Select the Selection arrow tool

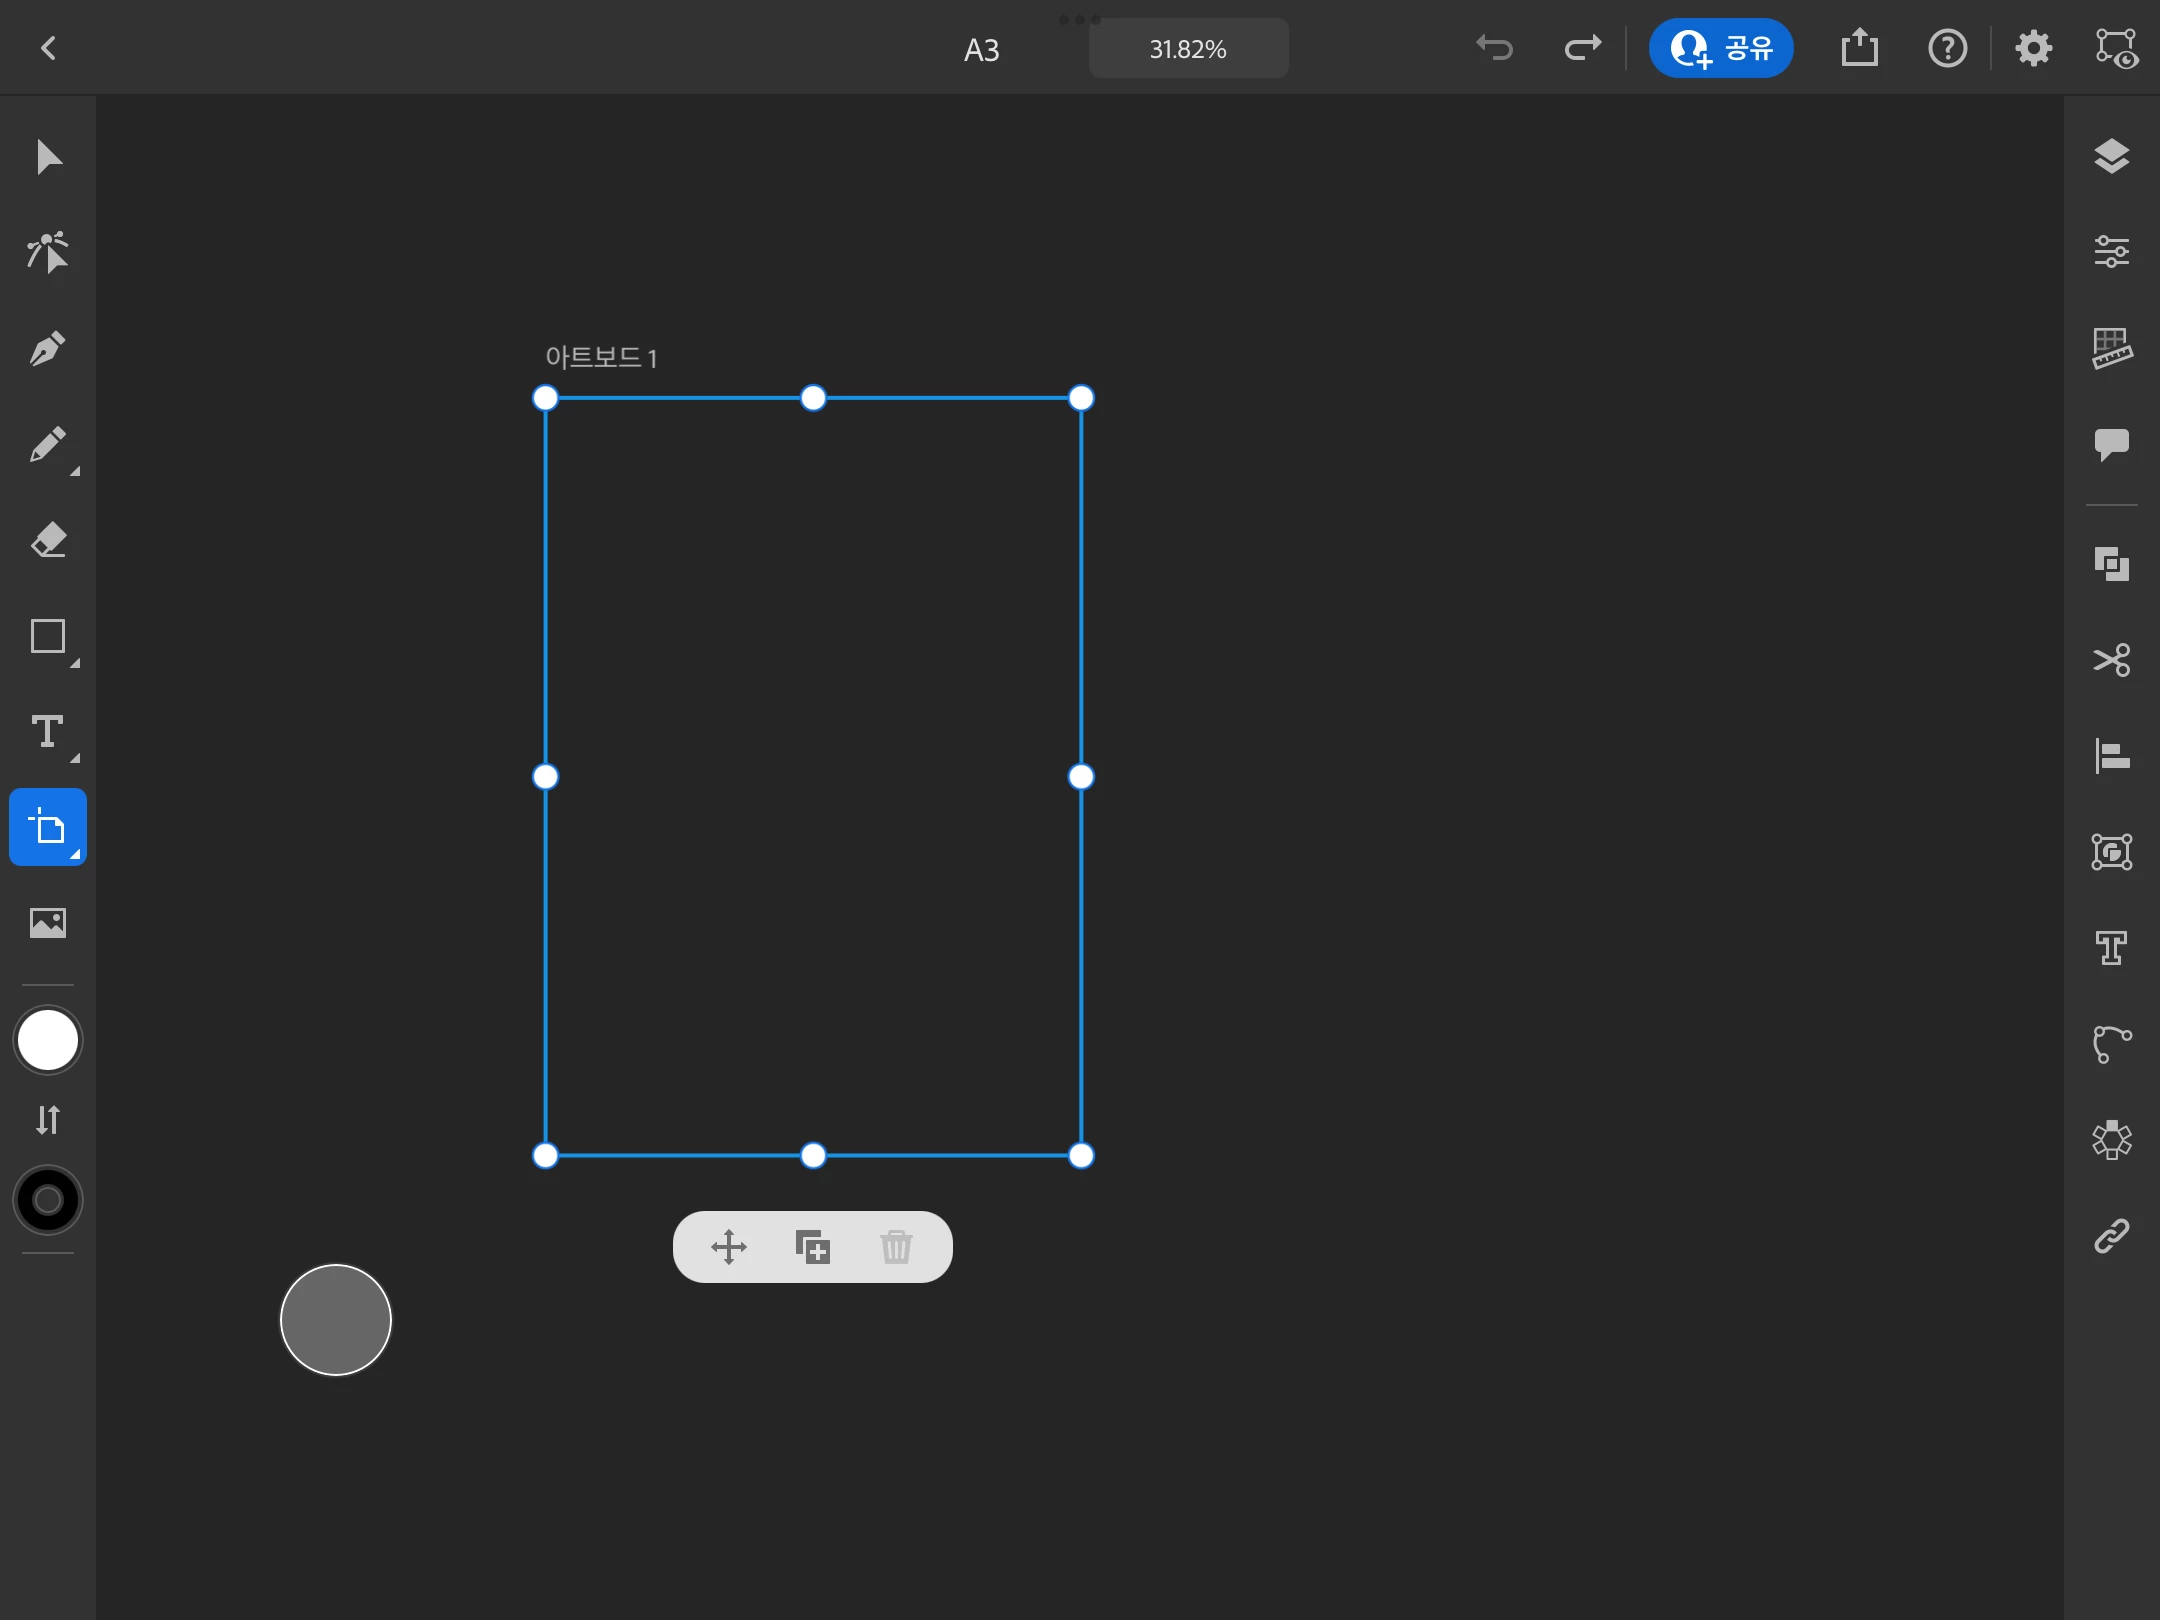[47, 157]
